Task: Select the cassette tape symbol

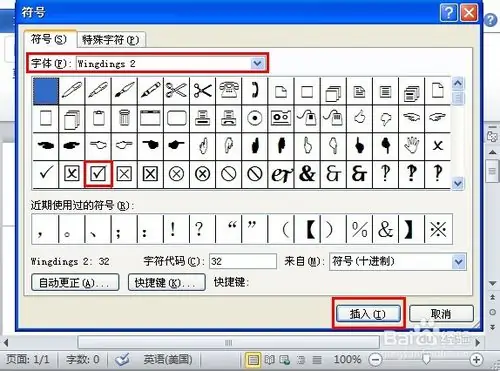Action: (x=281, y=118)
